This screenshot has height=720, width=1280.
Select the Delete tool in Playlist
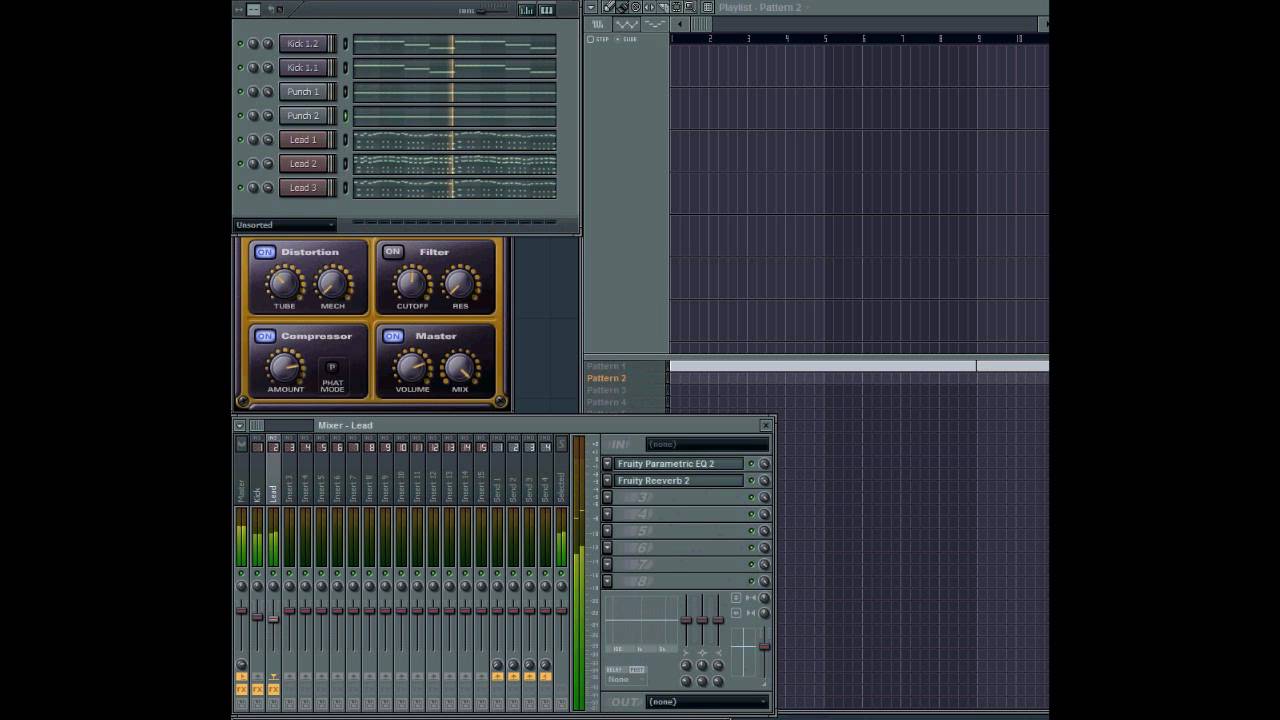(635, 7)
